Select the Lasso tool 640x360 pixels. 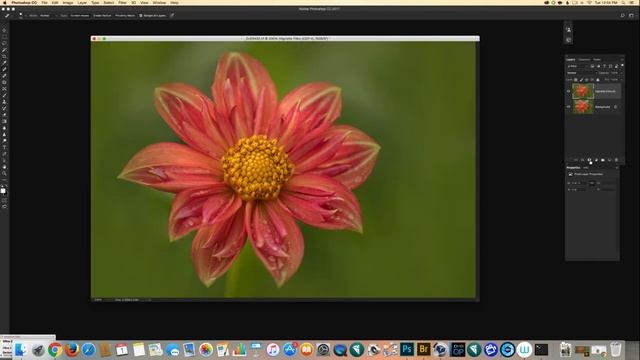(4, 43)
